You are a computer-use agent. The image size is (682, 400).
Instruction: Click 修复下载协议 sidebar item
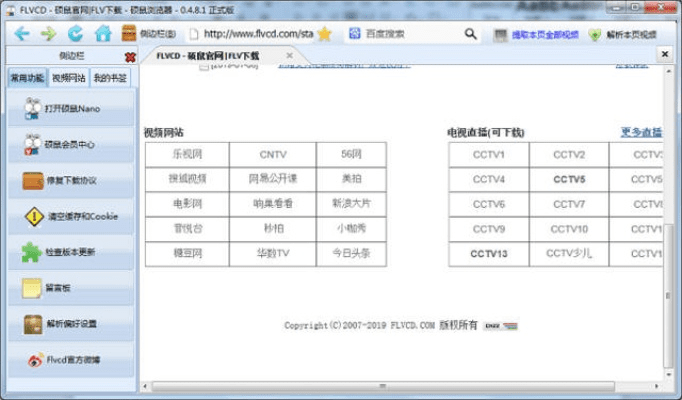[71, 180]
